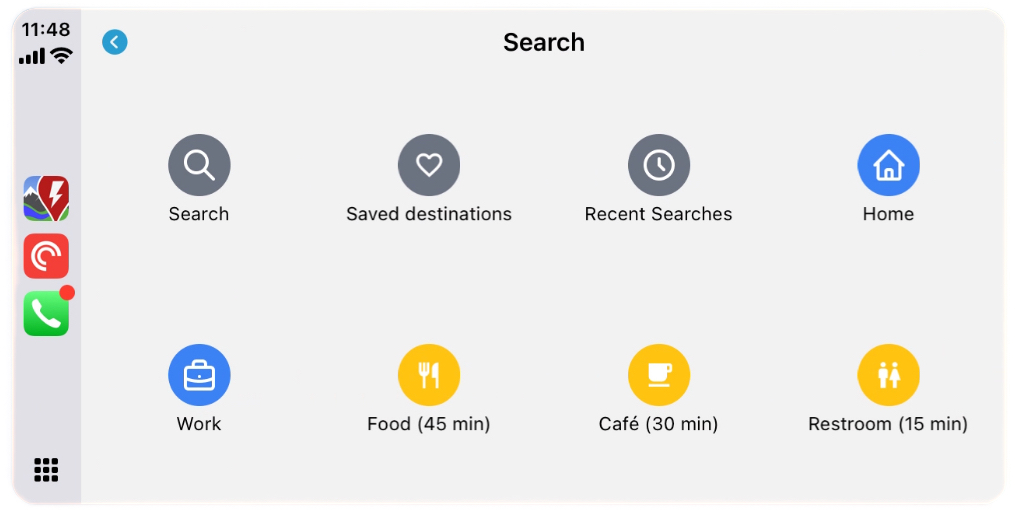
Task: Find Food stops with fork-knife icon
Action: coord(429,375)
